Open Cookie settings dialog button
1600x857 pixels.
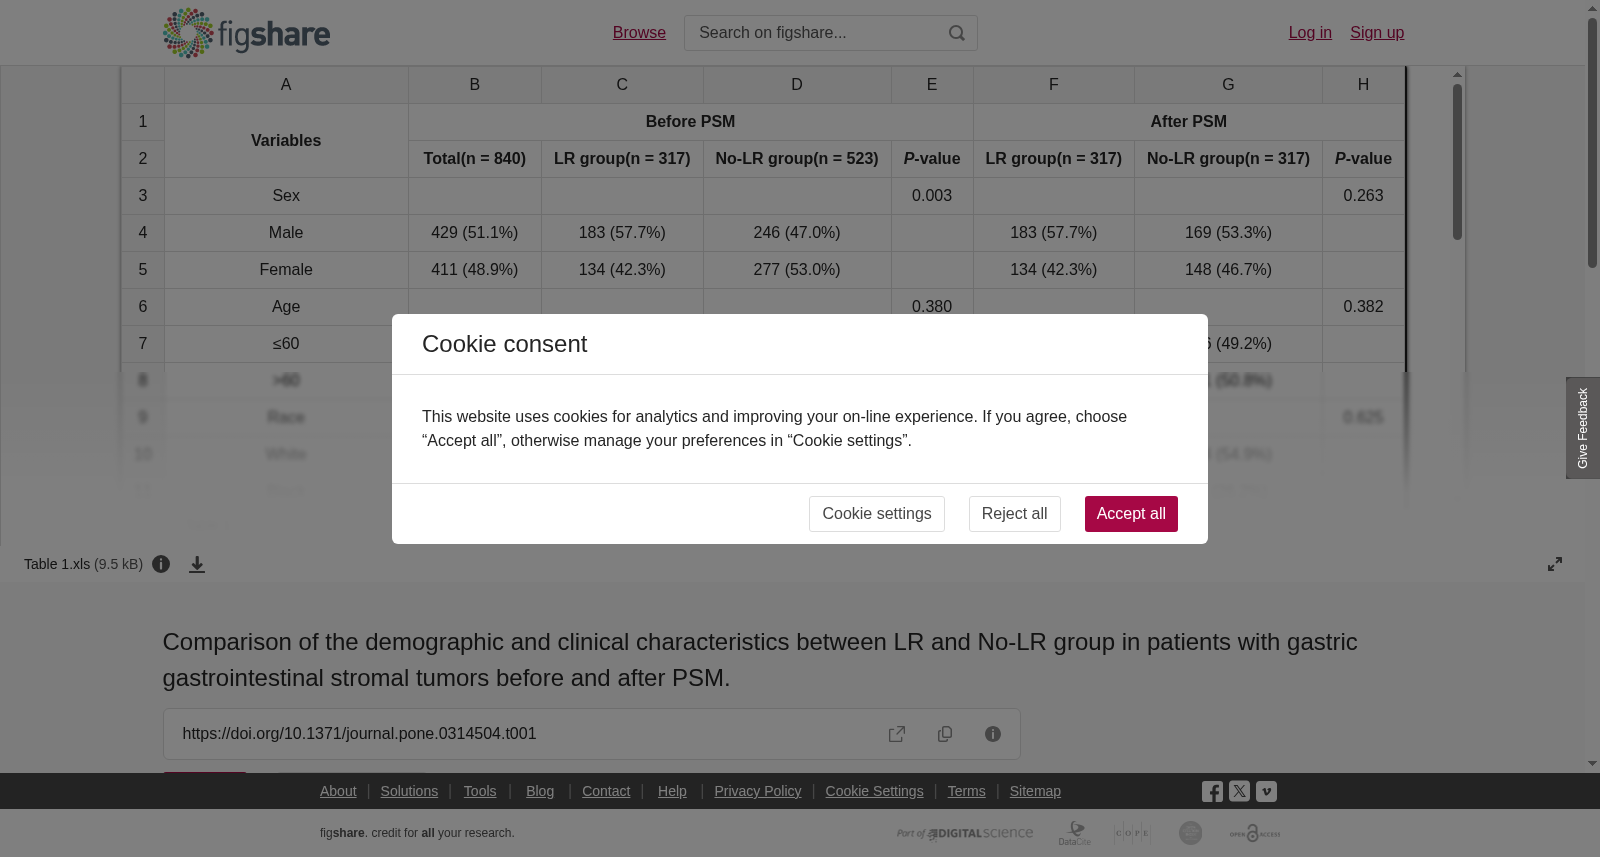(877, 514)
